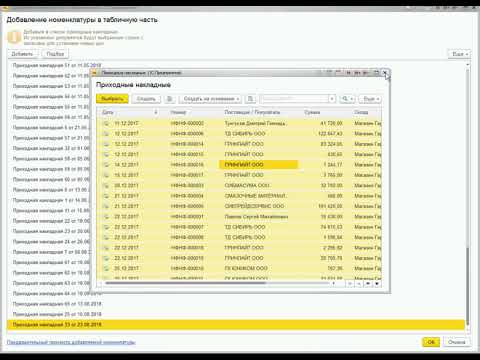Image resolution: width=480 pixels, height=360 pixels.
Task: Click the scroll-up arrow button in dialog footer
Action: pos(359,284)
